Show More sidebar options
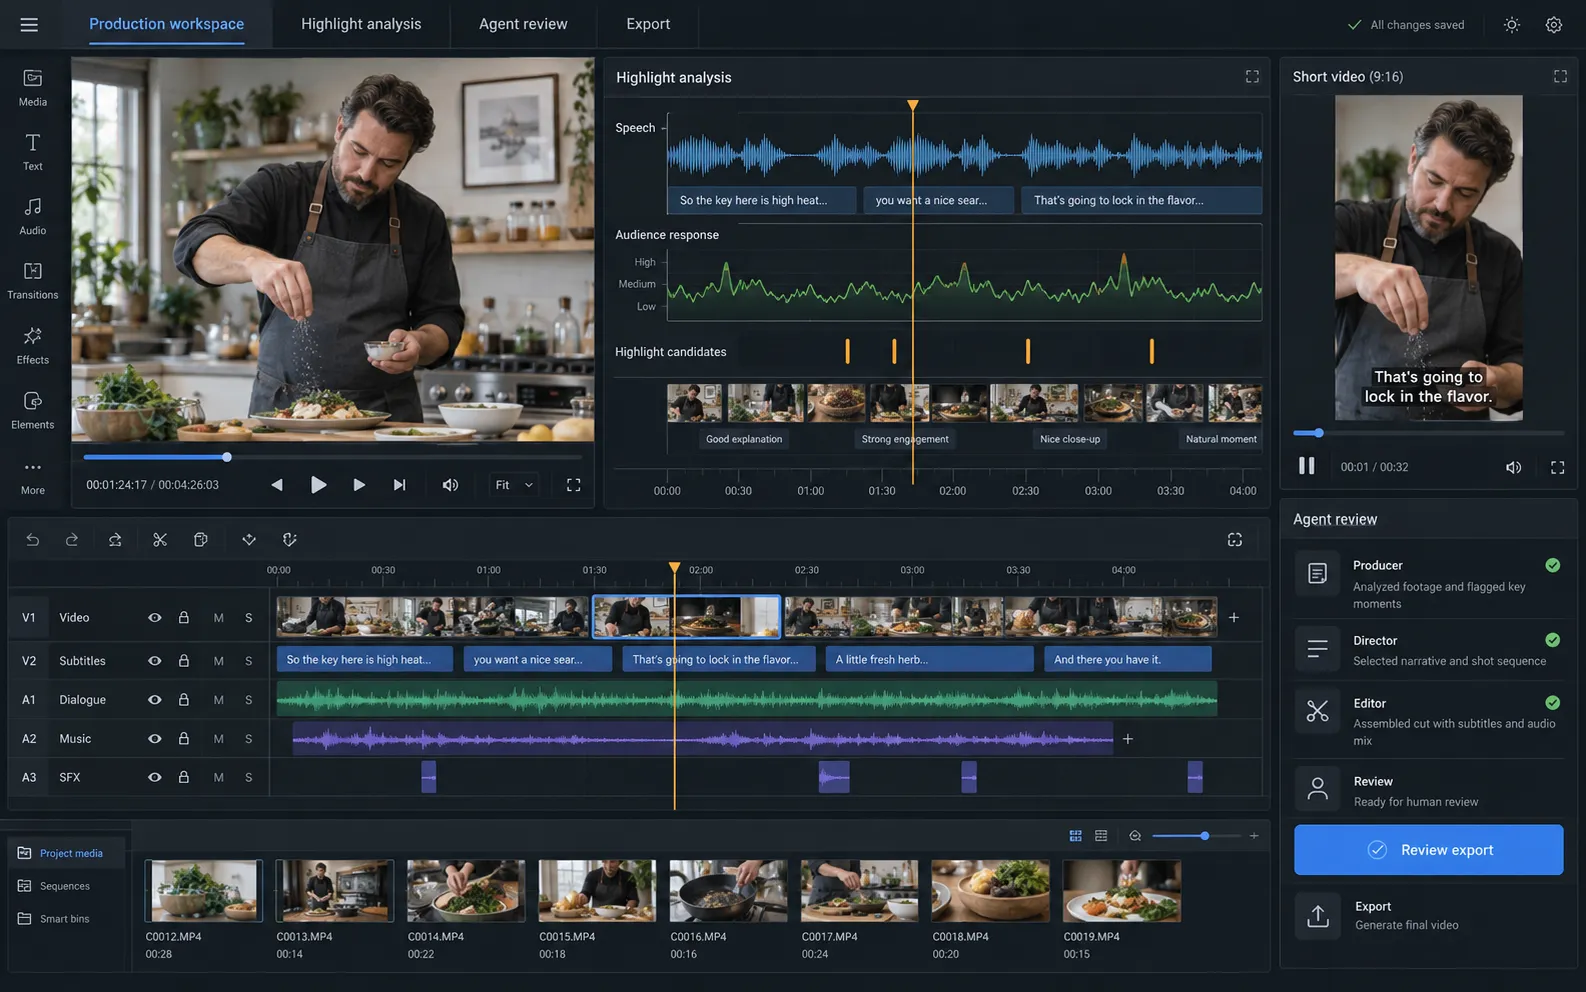 [x=33, y=477]
